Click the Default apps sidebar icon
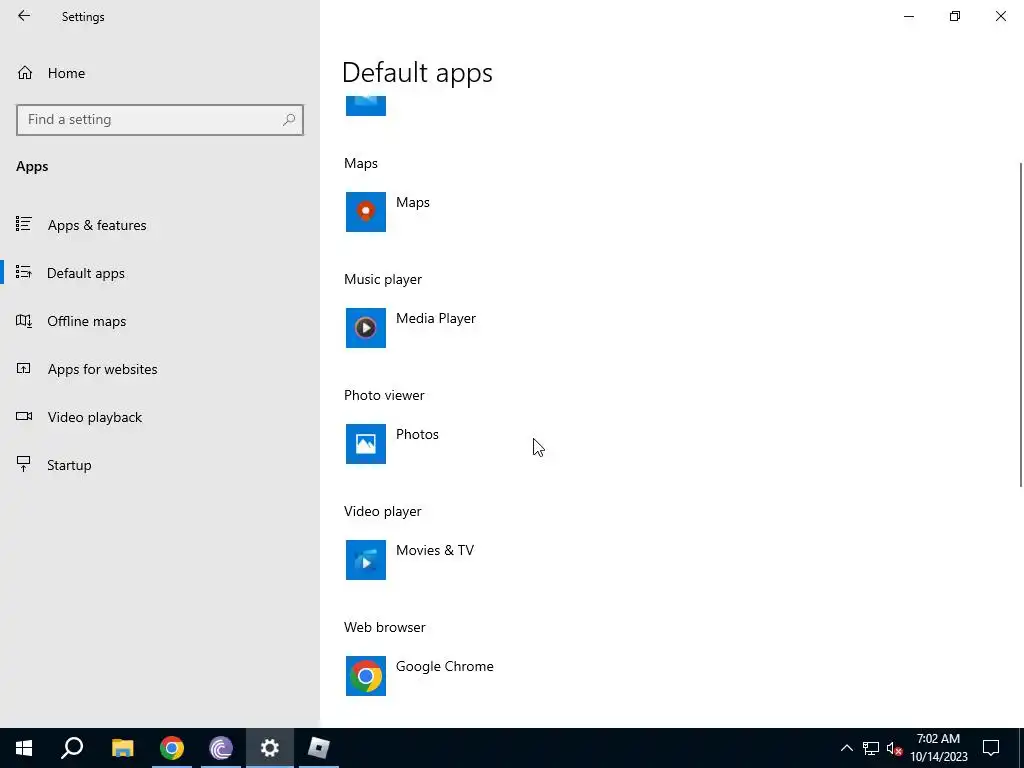The height and width of the screenshot is (768, 1024). coord(24,272)
